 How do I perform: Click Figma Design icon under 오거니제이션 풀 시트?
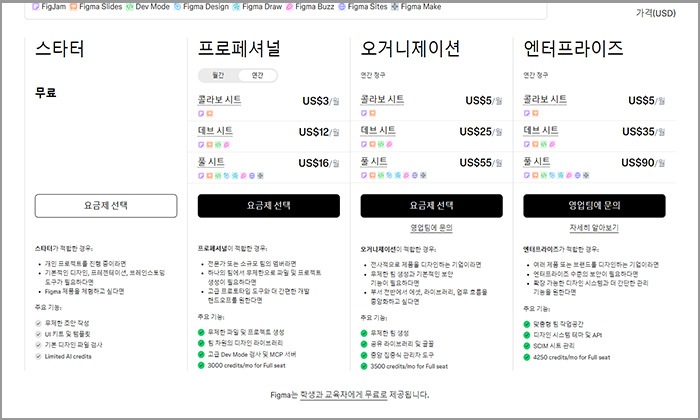coord(390,175)
